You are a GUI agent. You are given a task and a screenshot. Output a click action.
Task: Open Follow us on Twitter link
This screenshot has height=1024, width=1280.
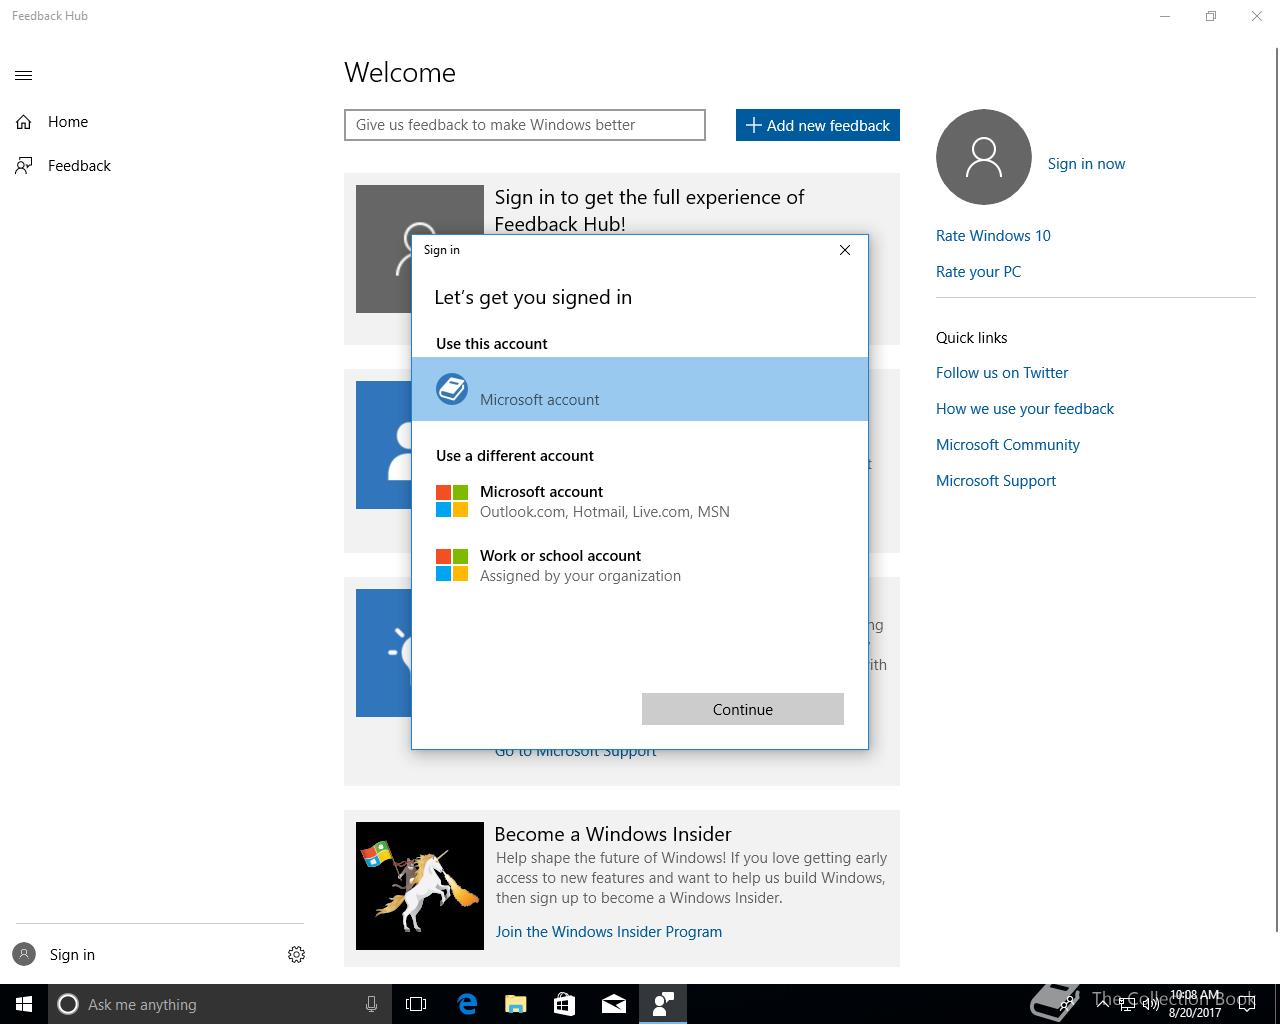(1002, 373)
